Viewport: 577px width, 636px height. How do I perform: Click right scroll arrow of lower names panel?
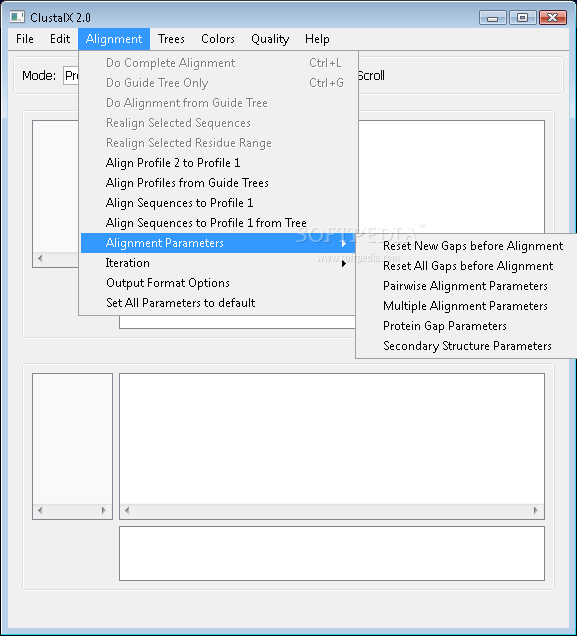click(104, 510)
